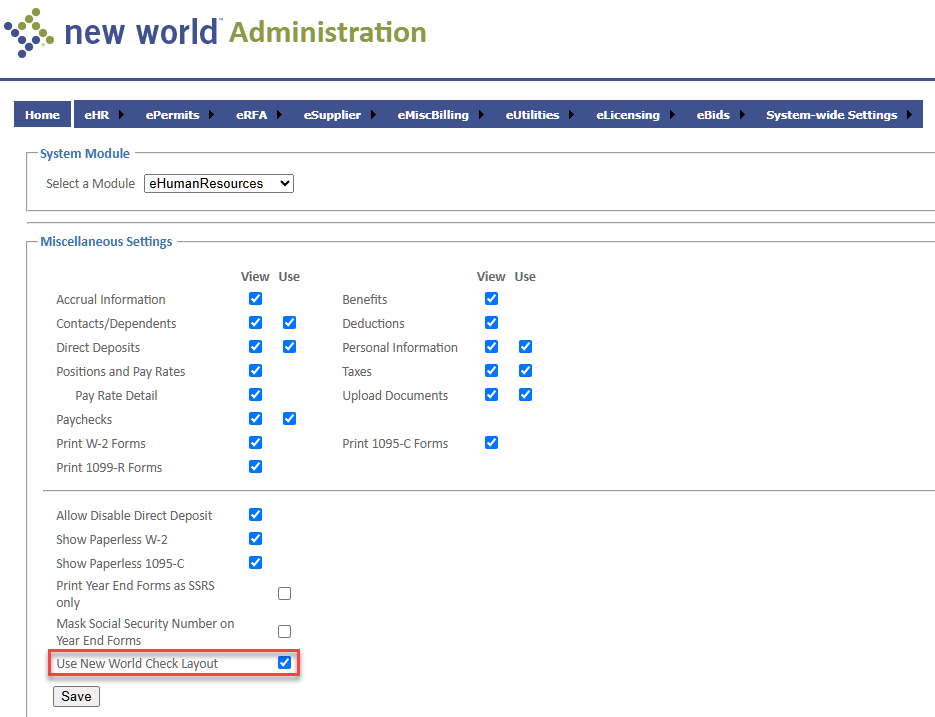Click the New World logo icon

tap(30, 33)
